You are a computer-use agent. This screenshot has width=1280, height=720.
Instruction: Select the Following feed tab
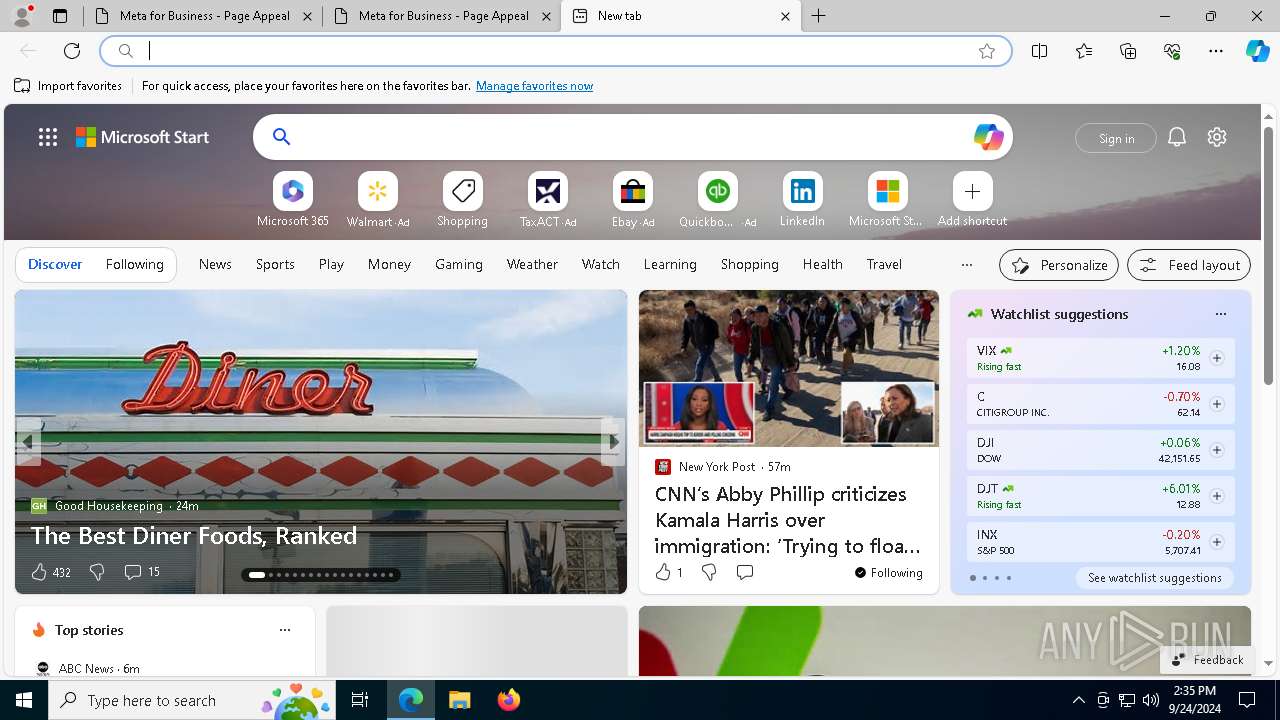click(134, 264)
